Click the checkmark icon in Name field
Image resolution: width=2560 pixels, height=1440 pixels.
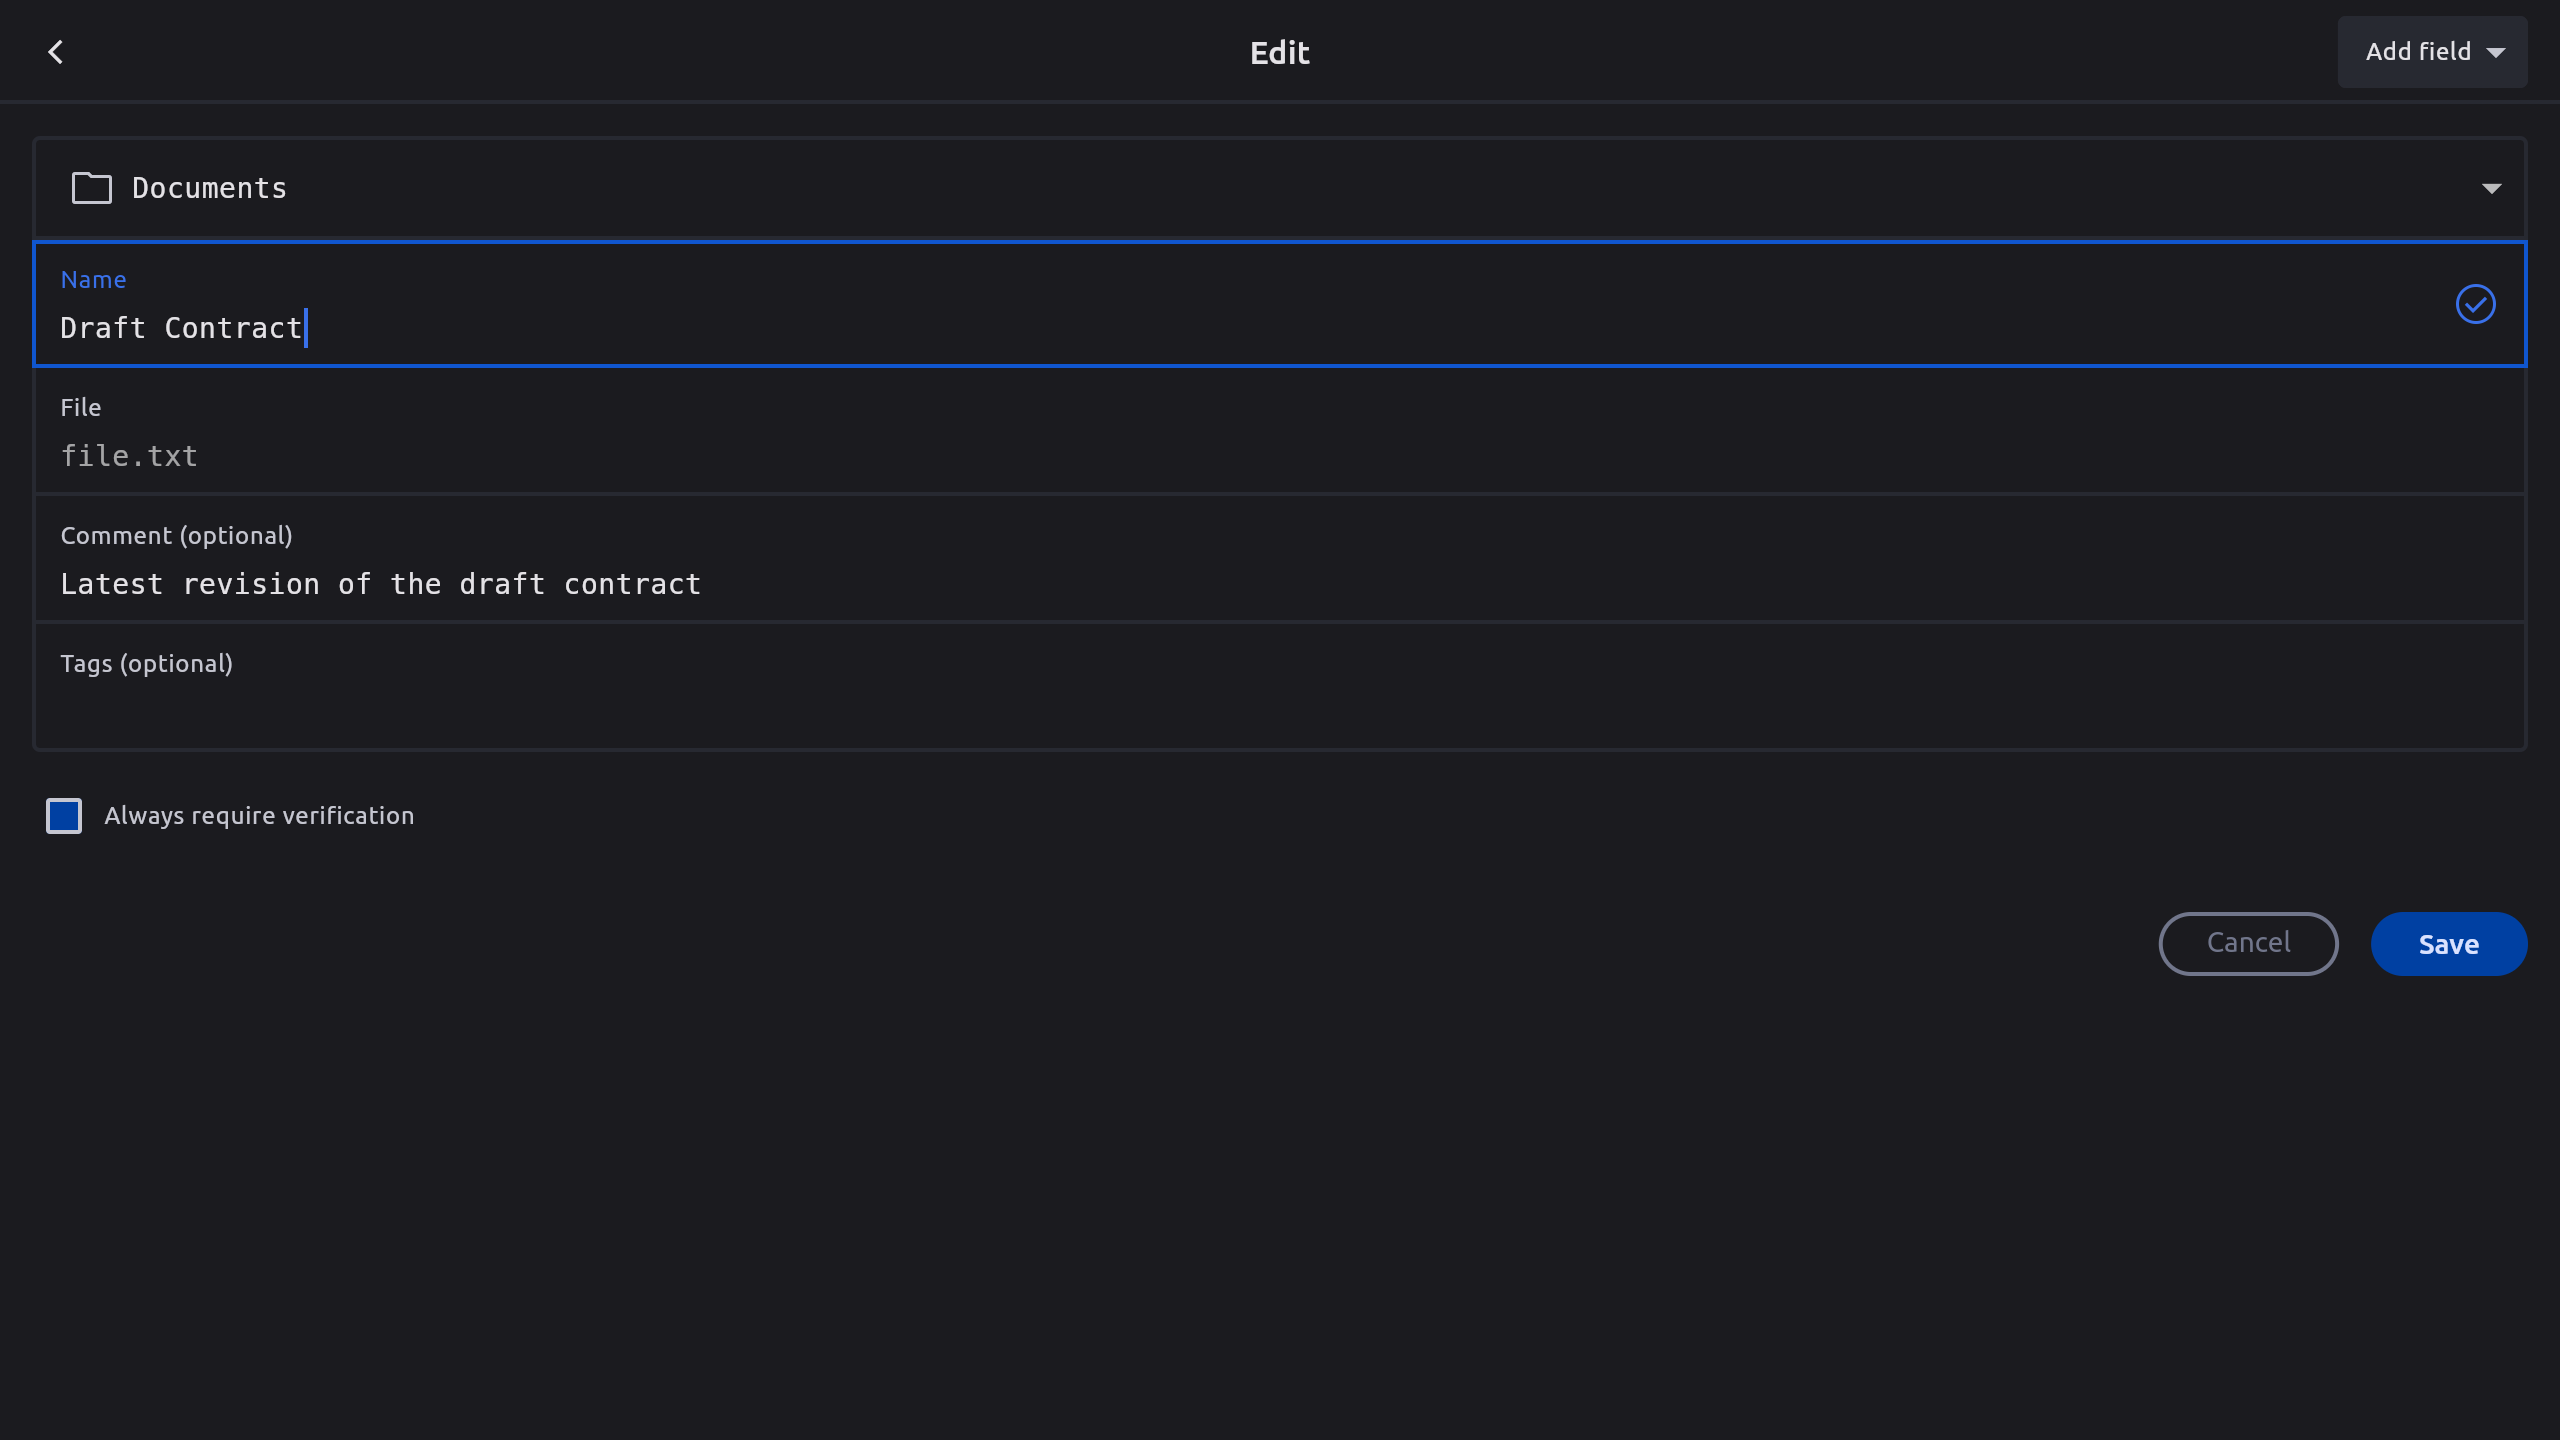(x=2475, y=304)
